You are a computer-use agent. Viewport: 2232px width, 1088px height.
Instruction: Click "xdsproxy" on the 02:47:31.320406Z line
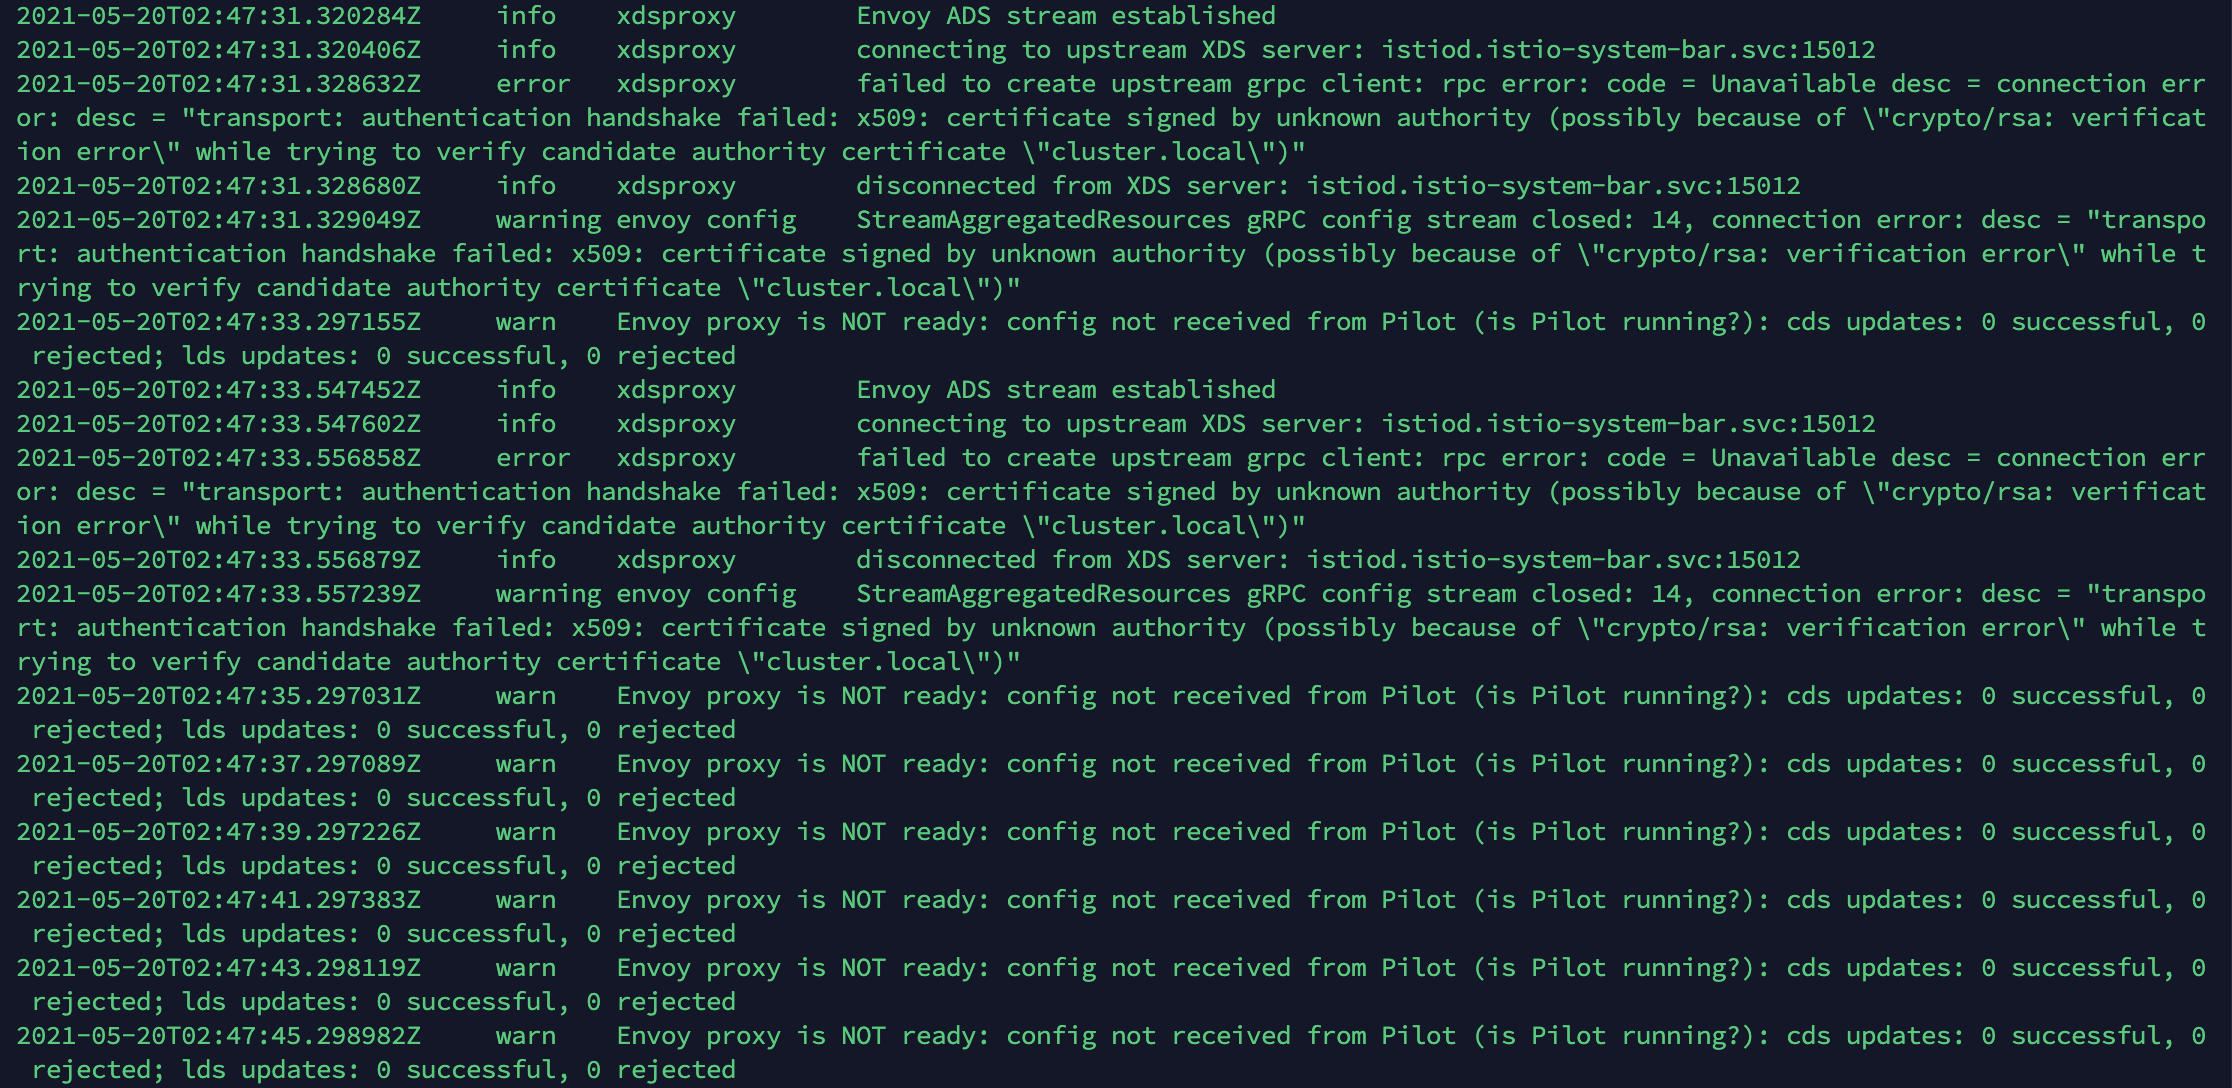pyautogui.click(x=676, y=50)
